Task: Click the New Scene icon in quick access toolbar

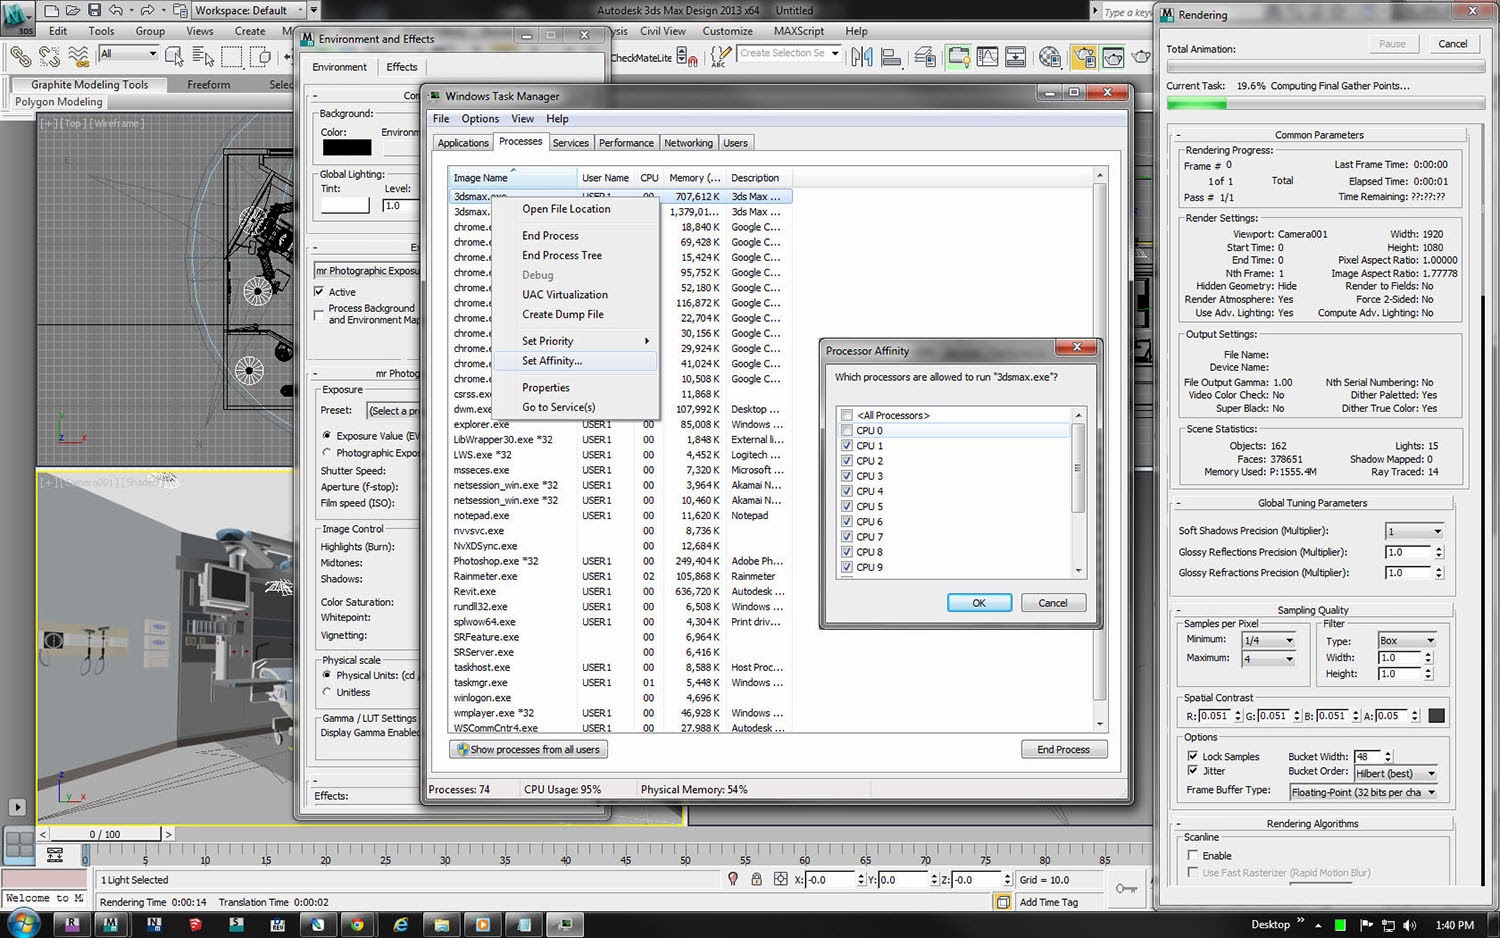Action: coord(51,10)
